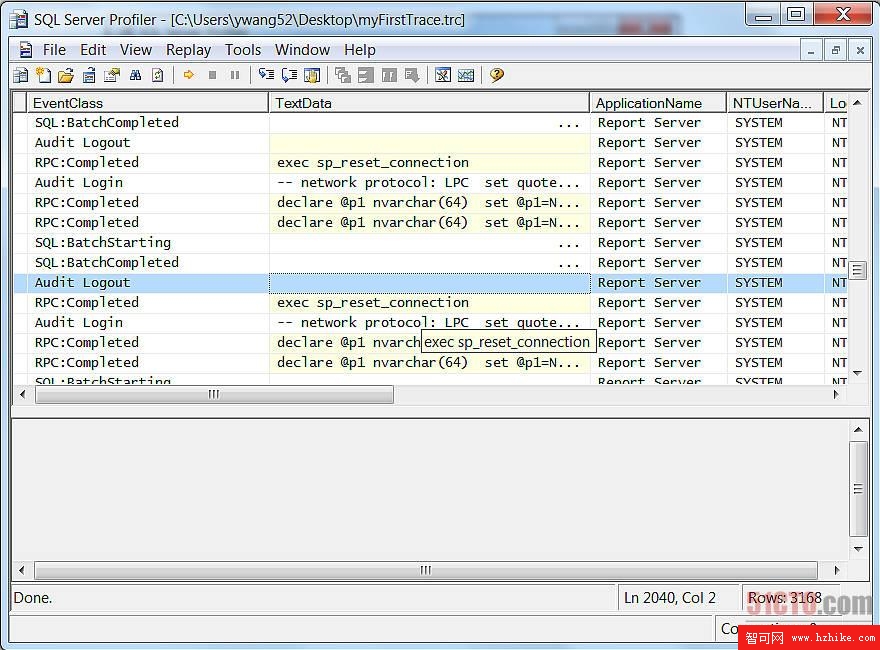This screenshot has height=650, width=880.
Task: Click the NTUserNa... column header
Action: [x=775, y=103]
